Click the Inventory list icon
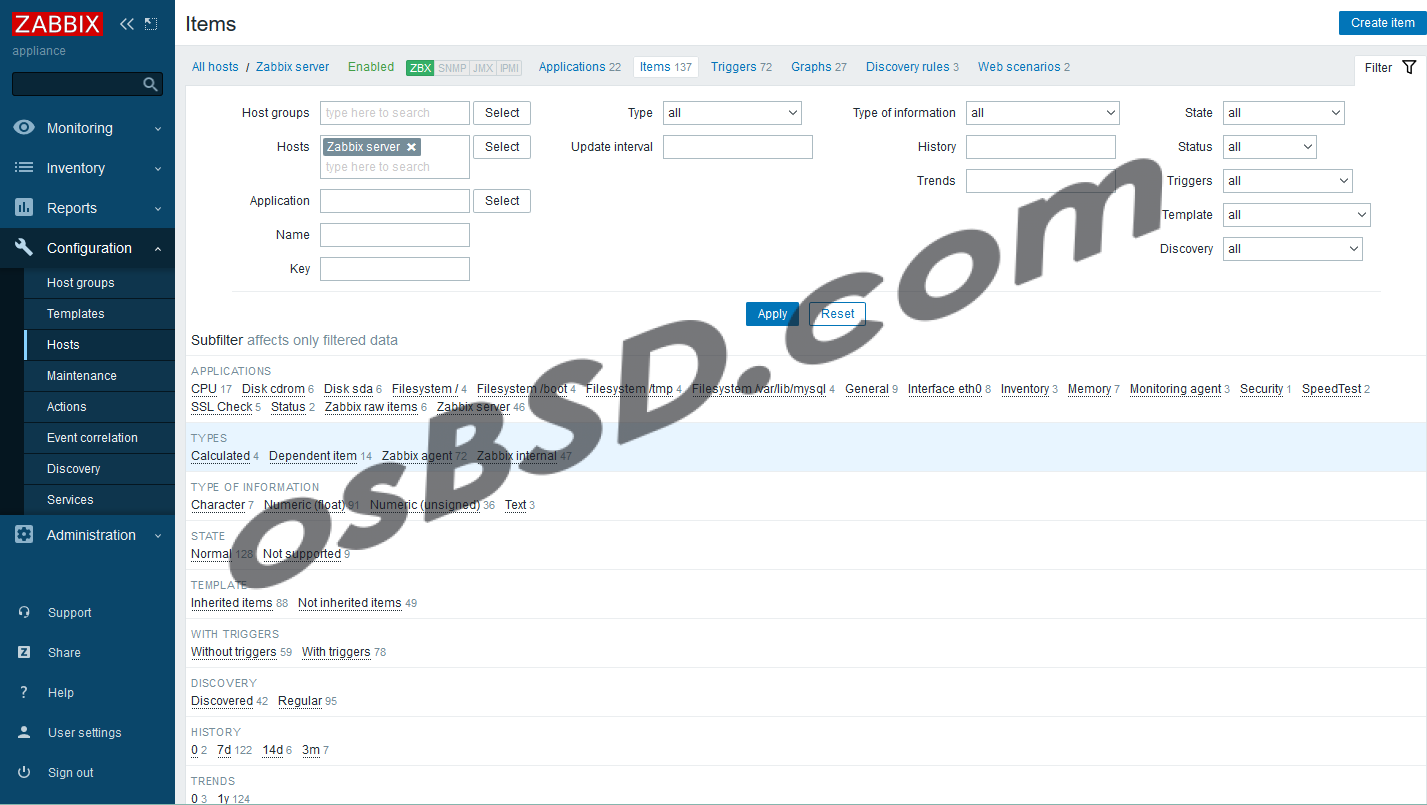 pyautogui.click(x=24, y=168)
